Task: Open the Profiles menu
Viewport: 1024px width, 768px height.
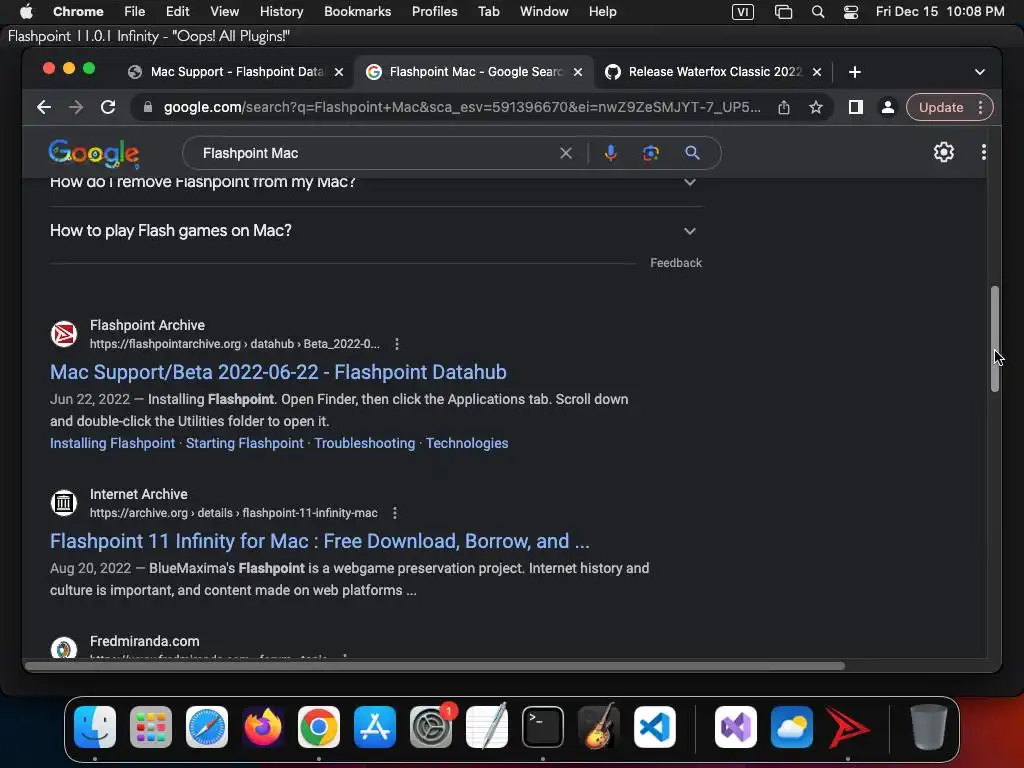Action: pyautogui.click(x=434, y=12)
